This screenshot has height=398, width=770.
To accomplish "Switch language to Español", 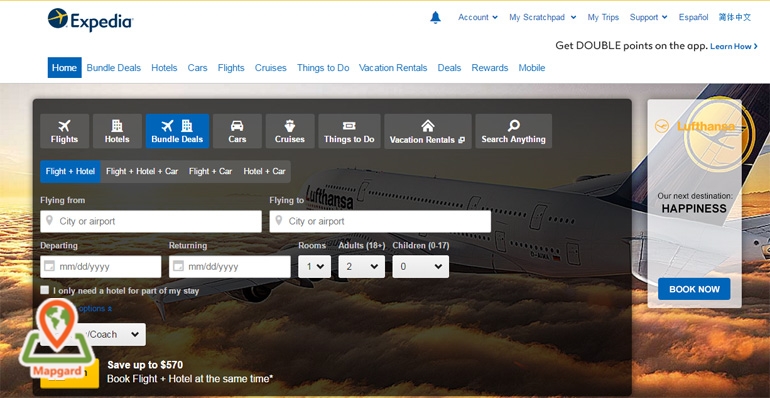I will 693,17.
